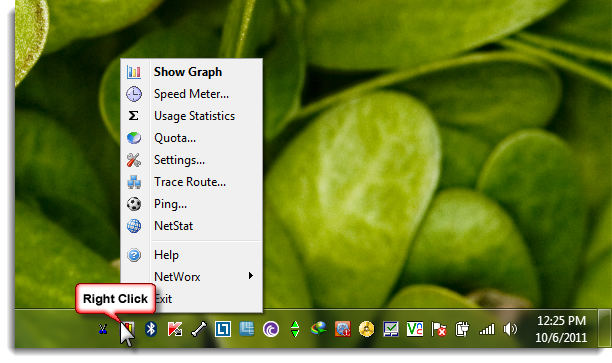
Task: Expand the NetWorx submenu arrow
Action: [251, 276]
